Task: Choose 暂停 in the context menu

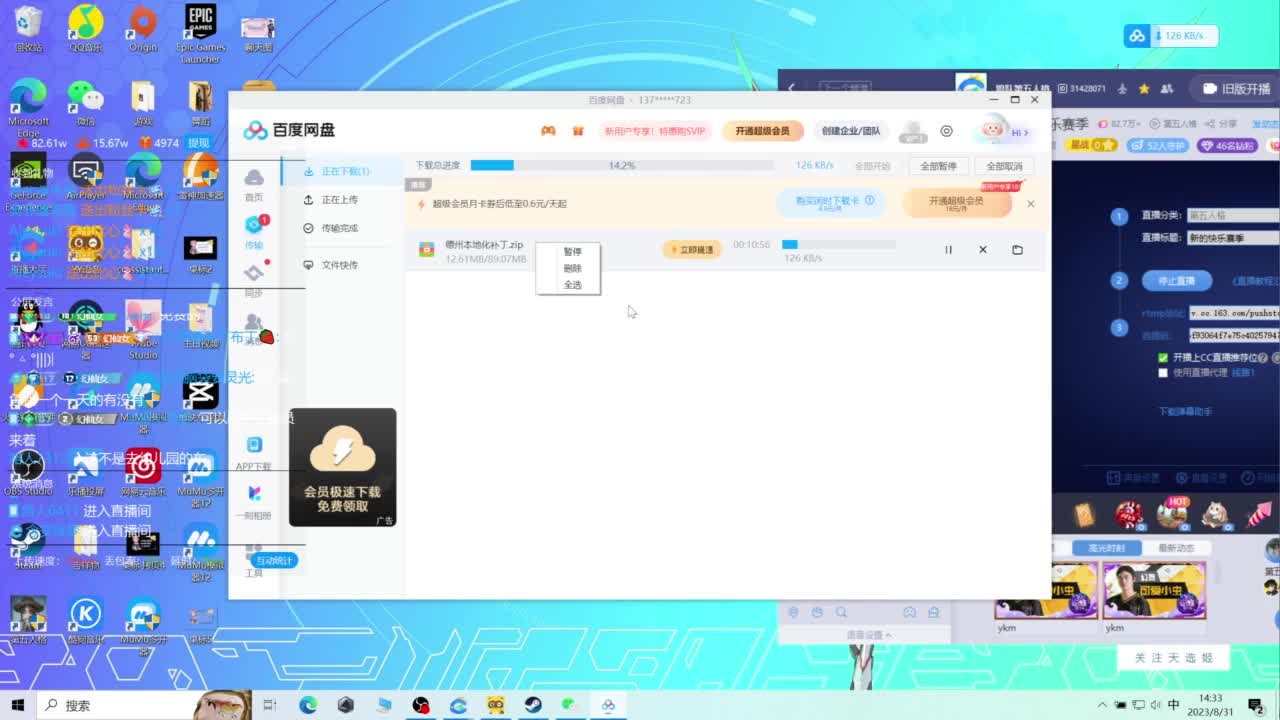Action: (x=572, y=251)
